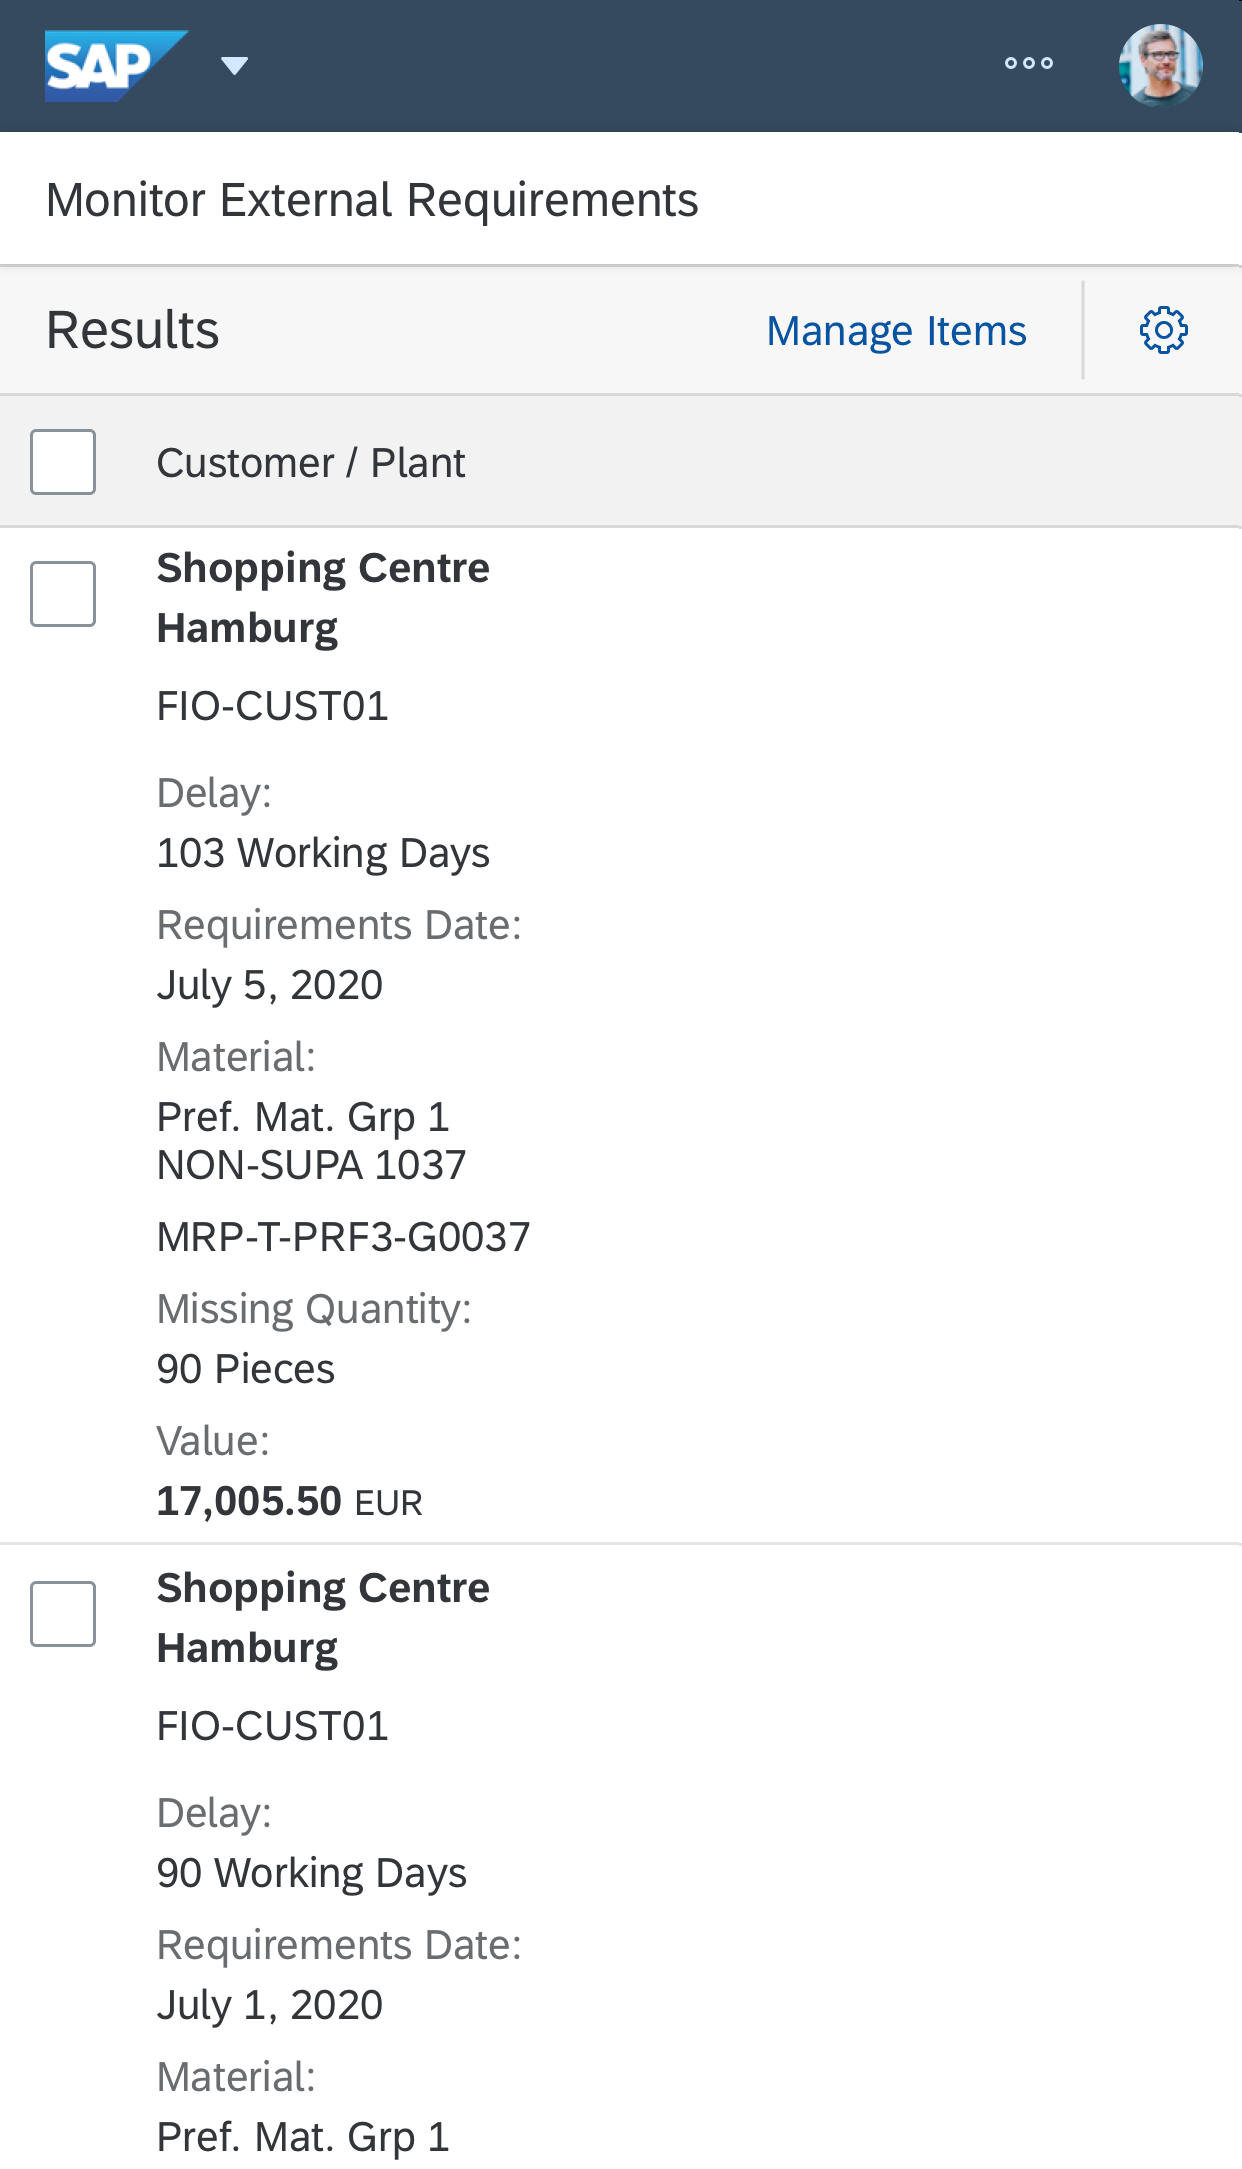Viewport: 1242px width, 2169px height.
Task: Click the 90 Pieces missing quantity
Action: pyautogui.click(x=246, y=1369)
